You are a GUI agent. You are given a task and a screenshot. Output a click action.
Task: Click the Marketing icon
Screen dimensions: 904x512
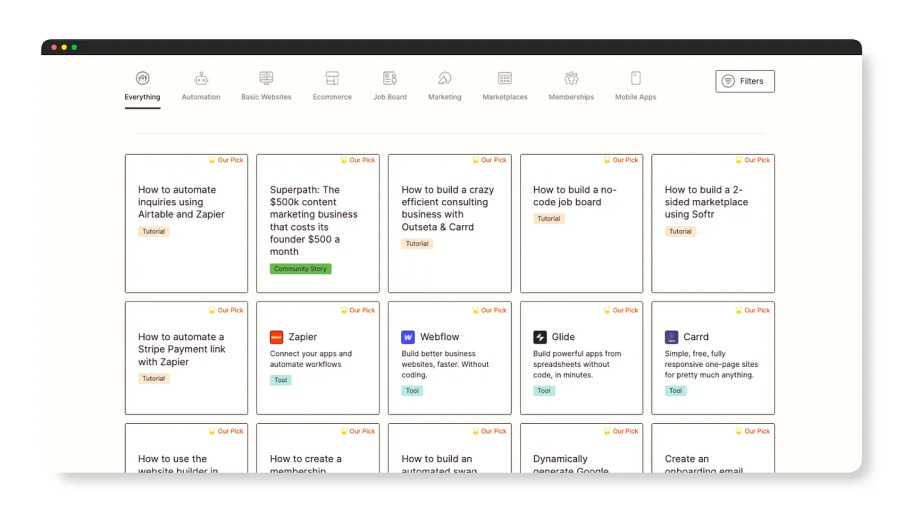[x=445, y=78]
